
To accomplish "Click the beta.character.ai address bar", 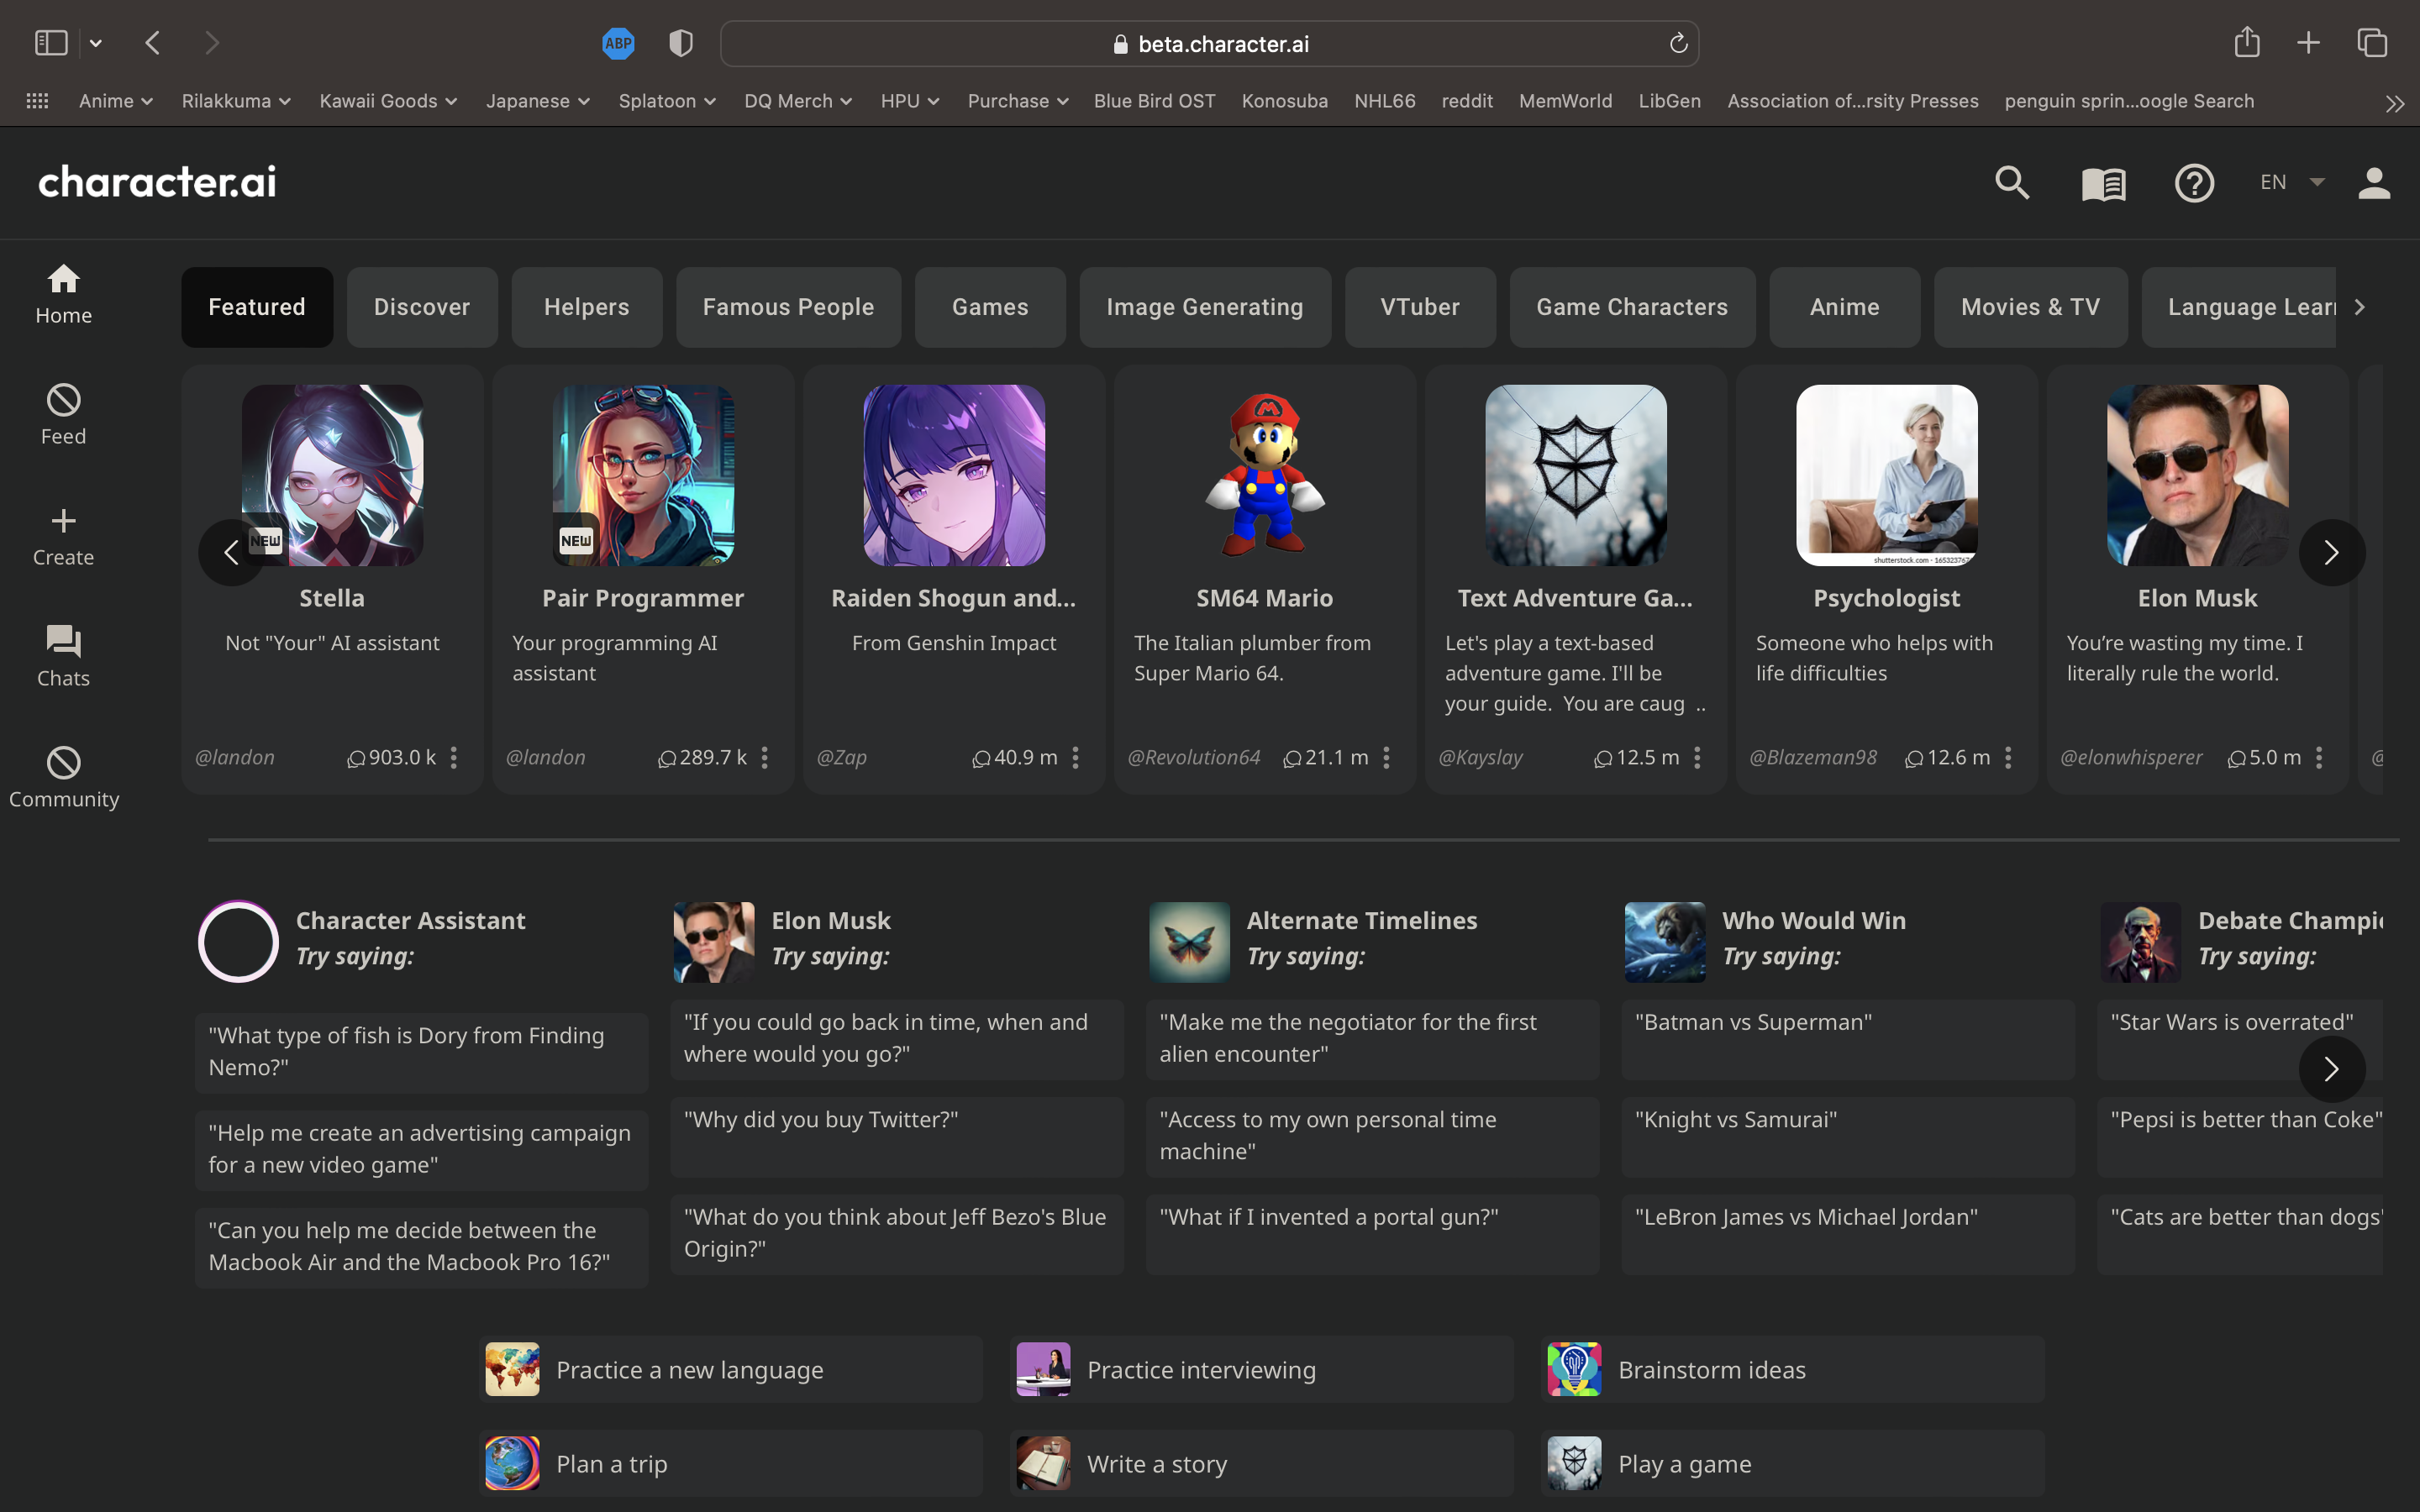I will (x=1209, y=43).
